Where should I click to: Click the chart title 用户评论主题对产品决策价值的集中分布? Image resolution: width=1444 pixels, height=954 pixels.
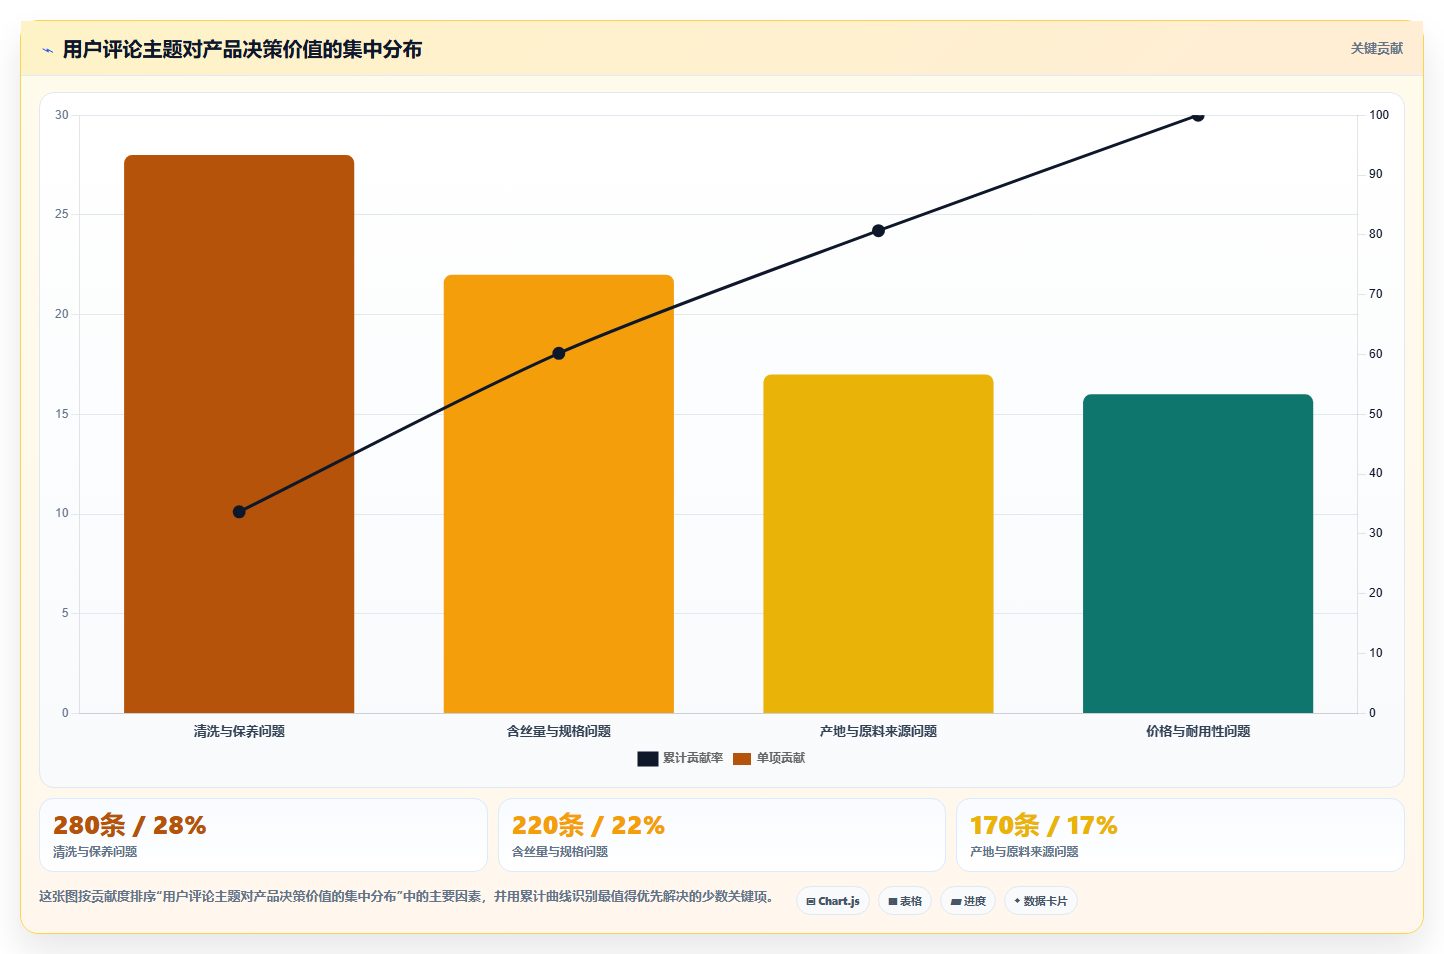(242, 49)
